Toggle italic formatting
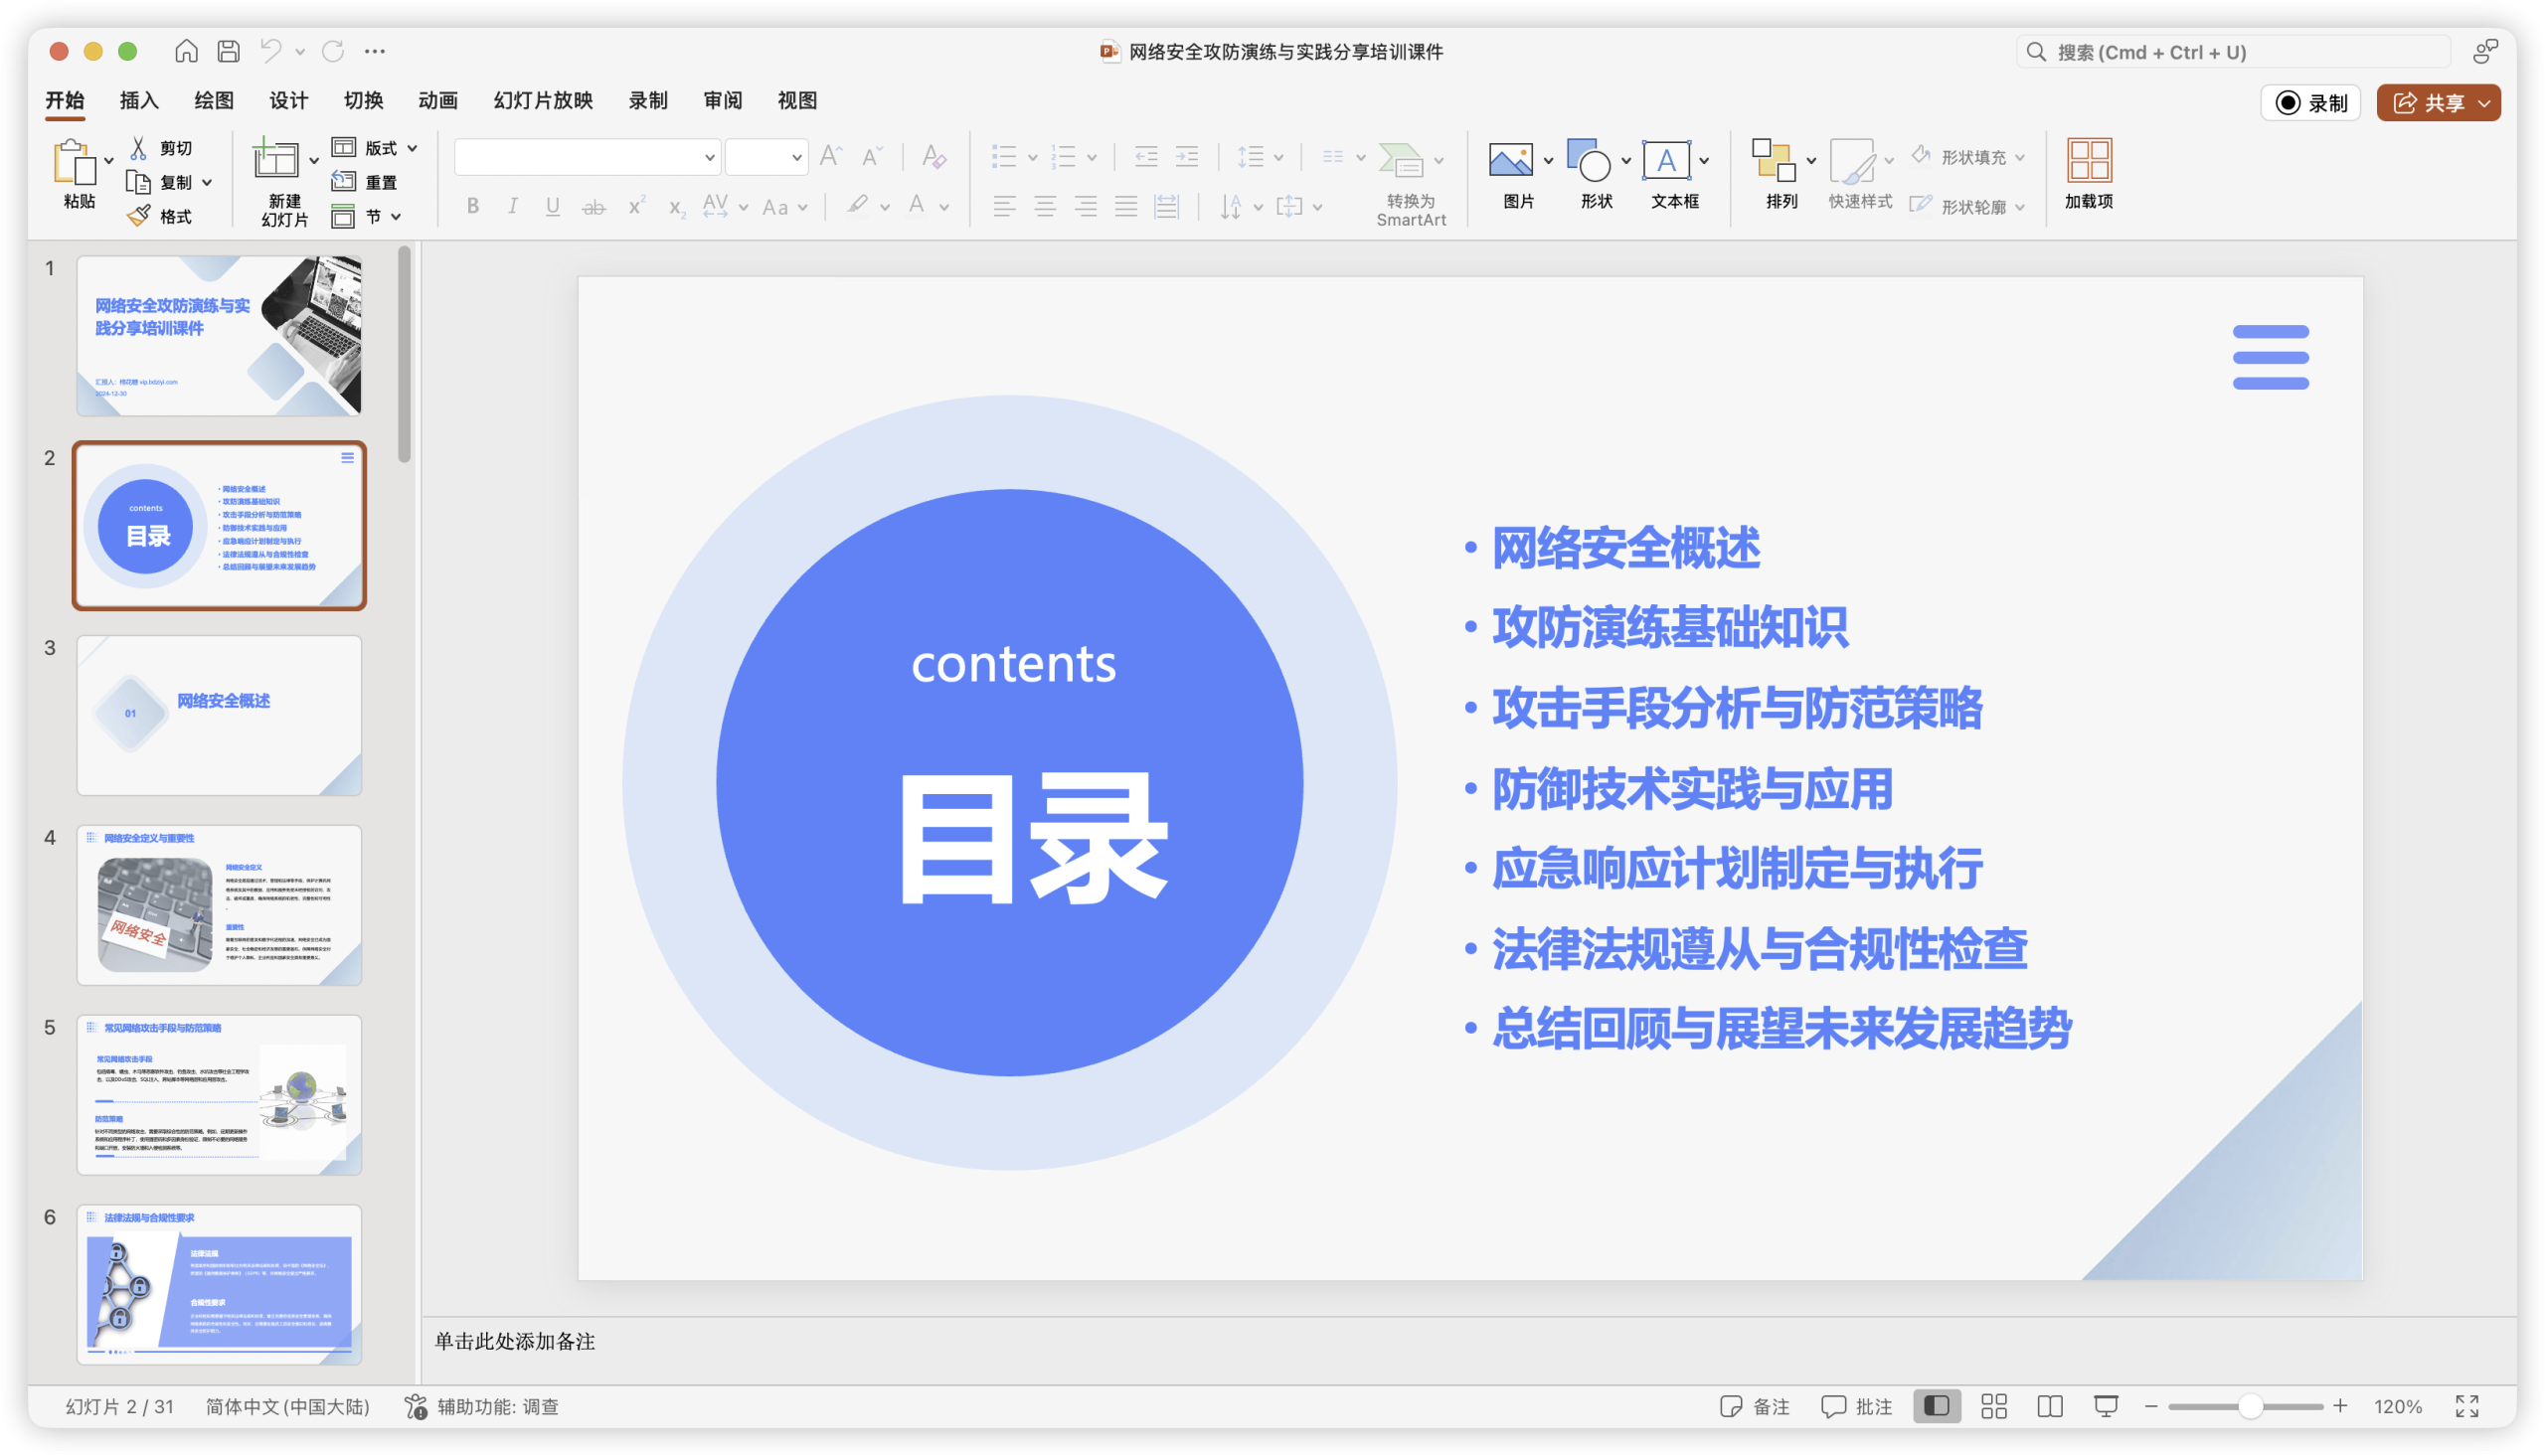 [x=512, y=206]
